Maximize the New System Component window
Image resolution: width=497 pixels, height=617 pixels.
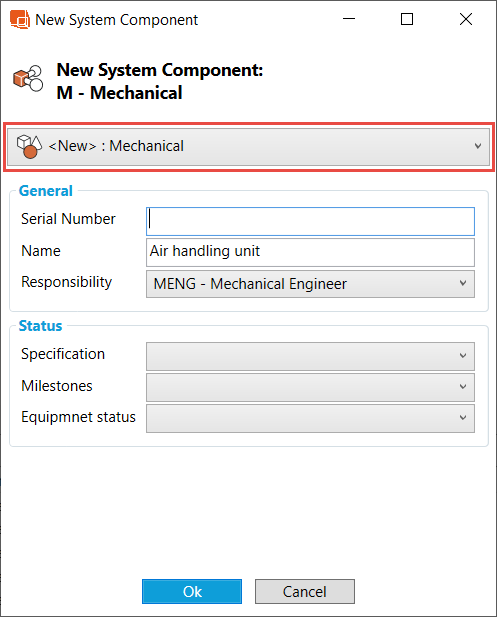[407, 19]
